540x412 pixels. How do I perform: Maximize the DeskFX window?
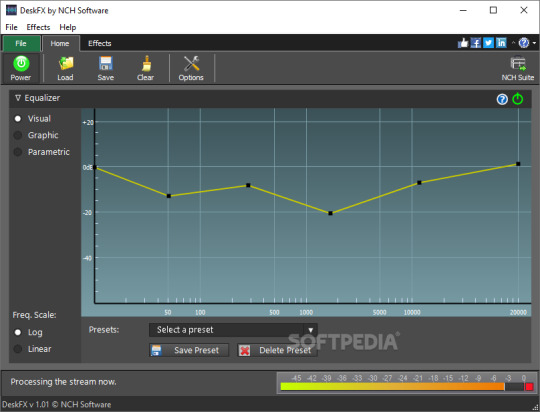click(493, 10)
